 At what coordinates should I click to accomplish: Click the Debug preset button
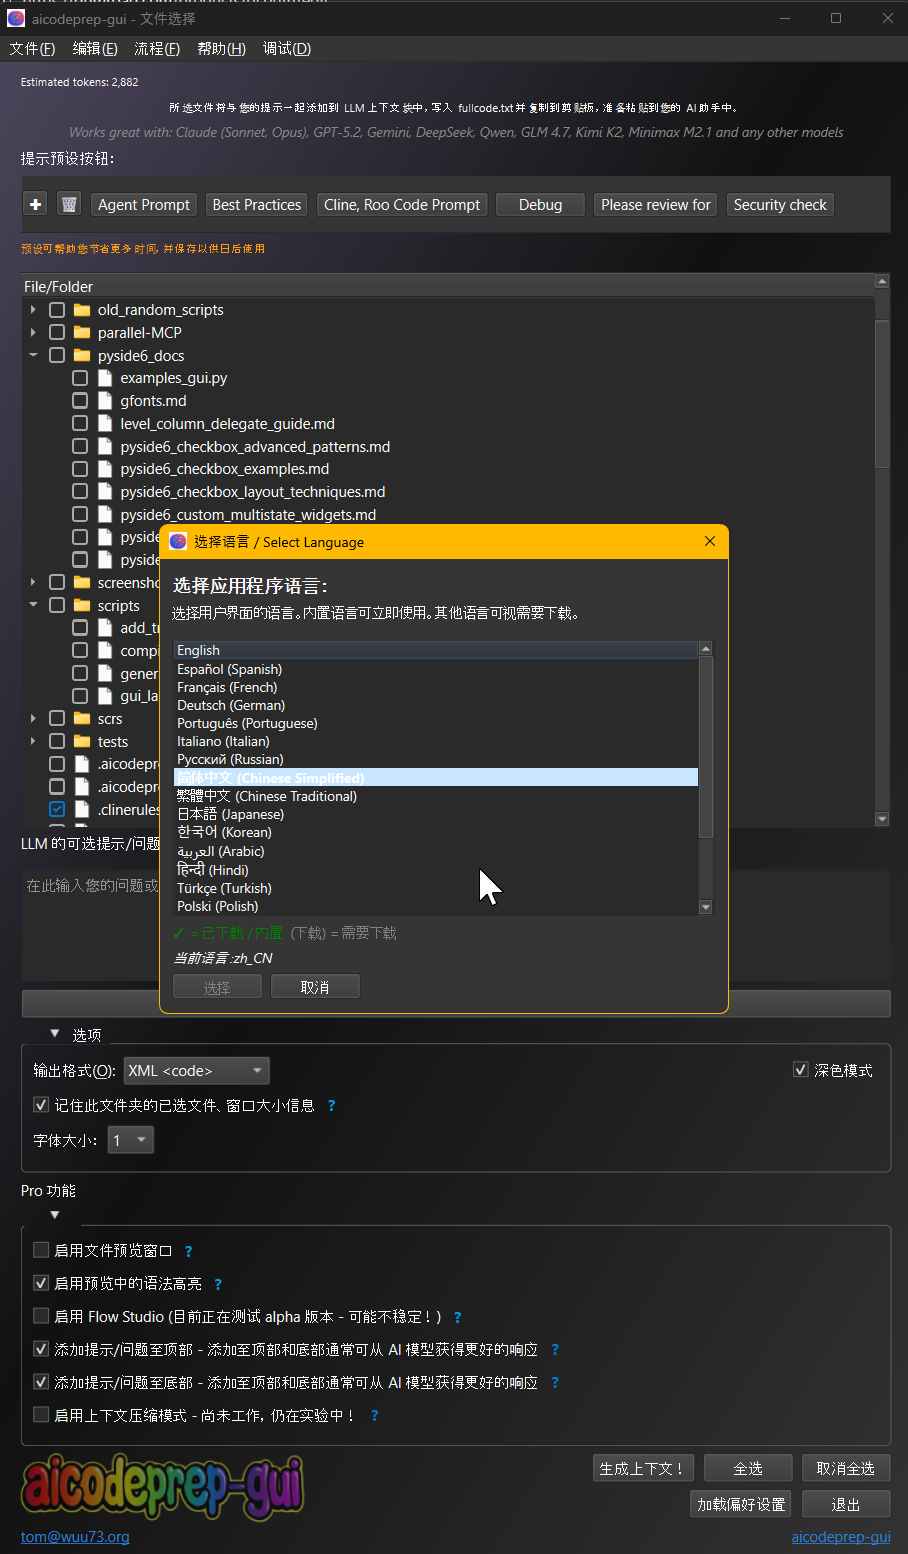click(x=540, y=204)
